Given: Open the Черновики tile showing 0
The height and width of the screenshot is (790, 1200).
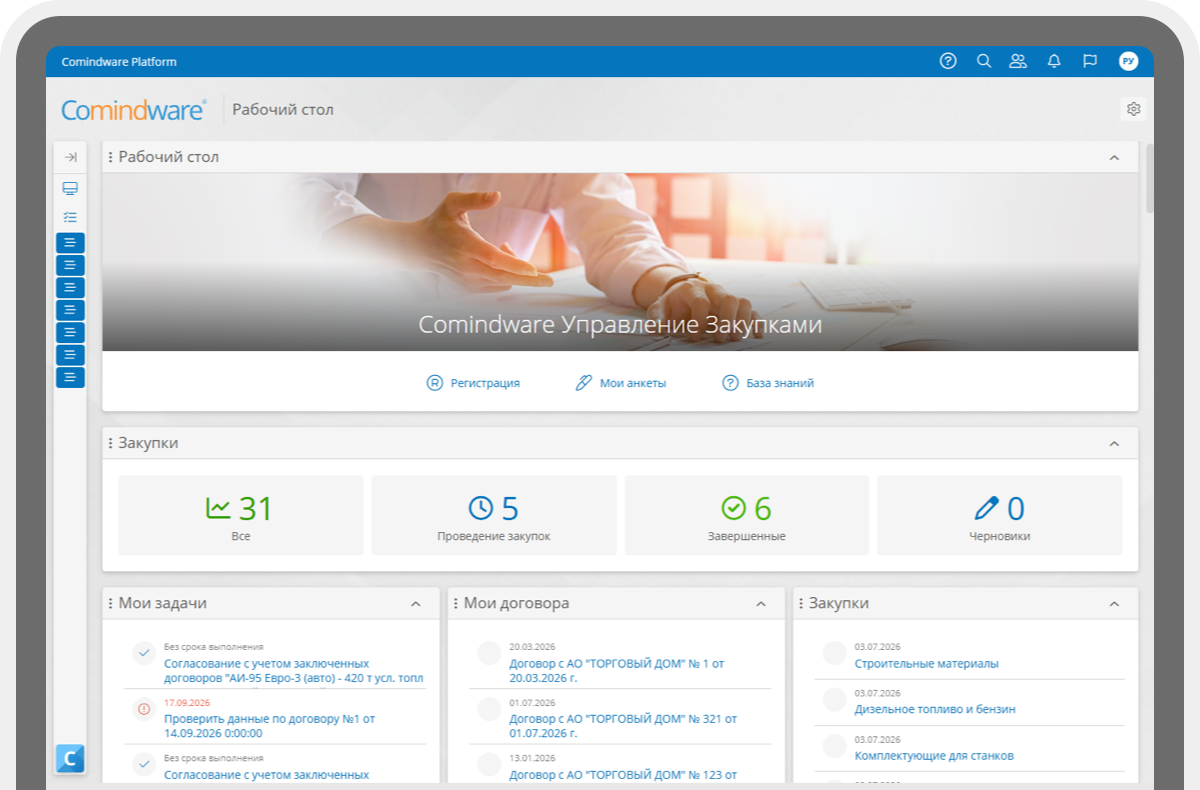Looking at the screenshot, I should tap(1000, 515).
